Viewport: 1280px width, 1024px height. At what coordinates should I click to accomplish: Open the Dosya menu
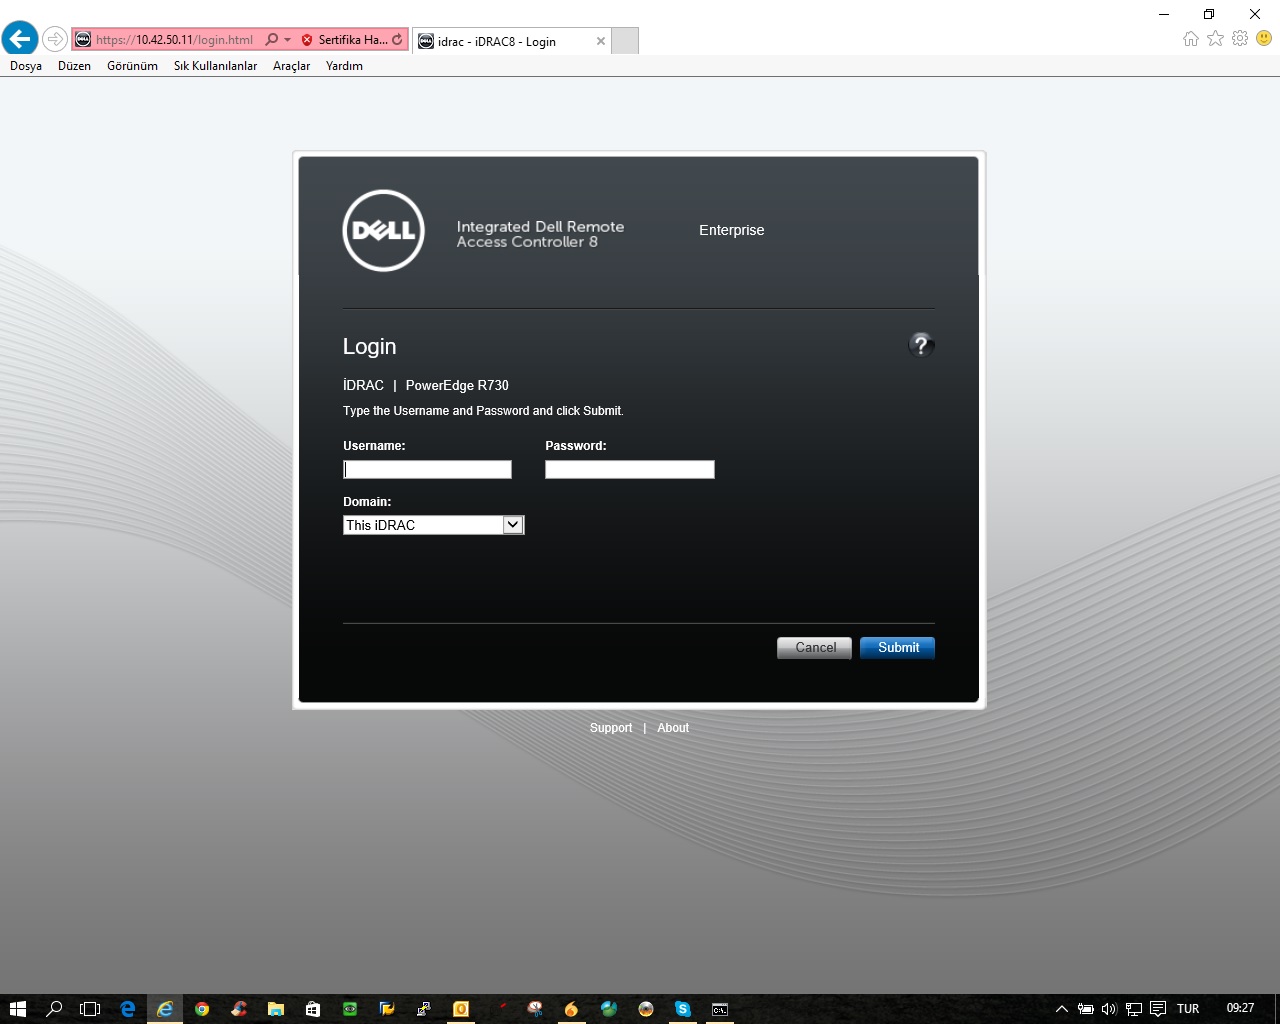coord(26,66)
